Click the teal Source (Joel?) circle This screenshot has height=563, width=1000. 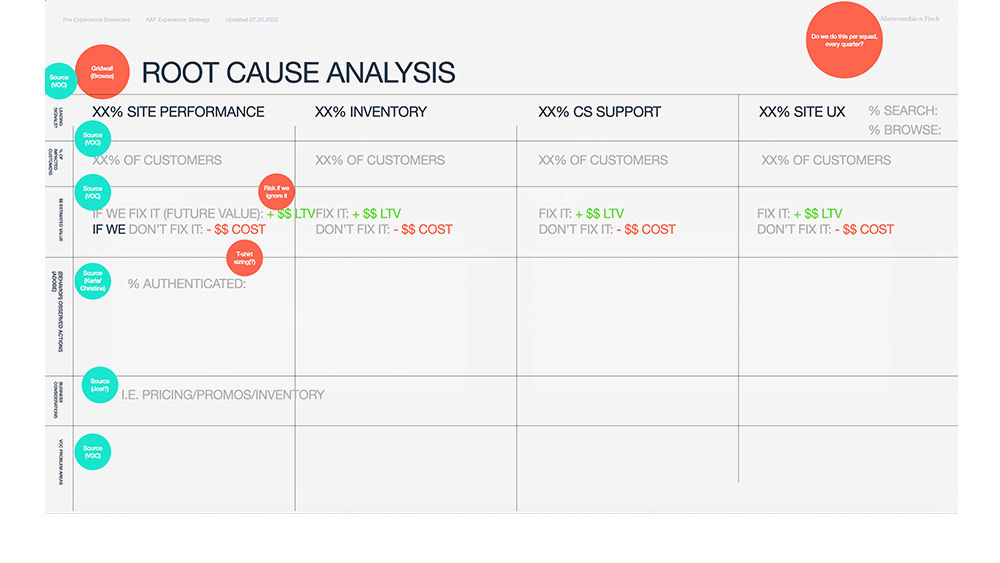pyautogui.click(x=99, y=385)
